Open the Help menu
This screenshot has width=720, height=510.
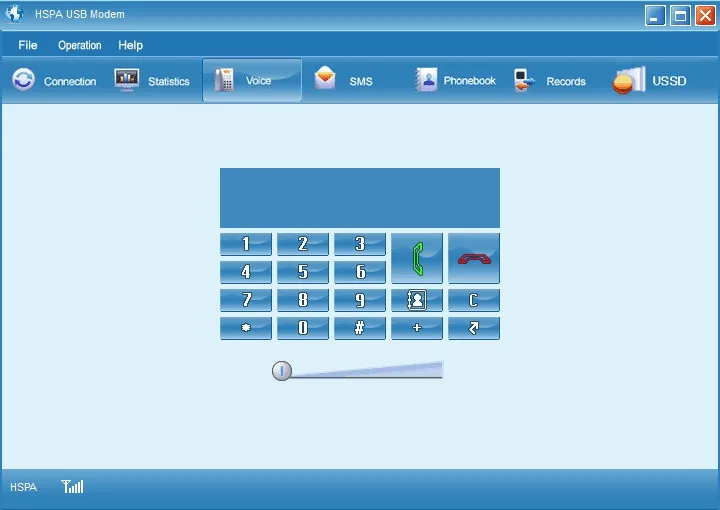coord(130,45)
